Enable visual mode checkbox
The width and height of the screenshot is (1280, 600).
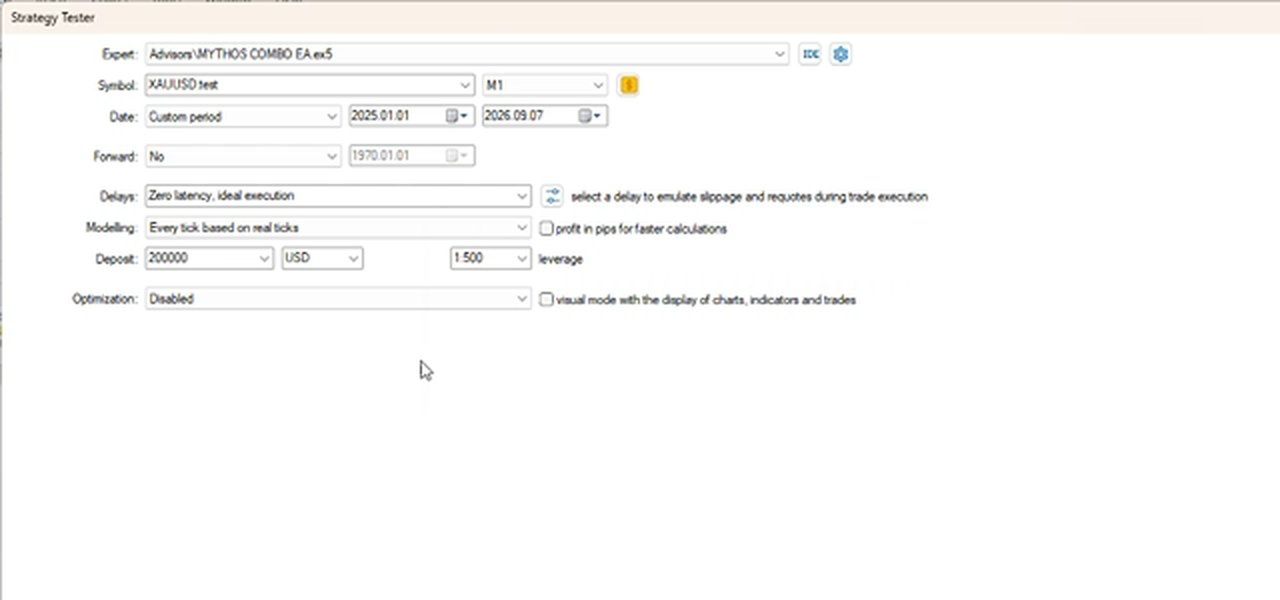546,299
